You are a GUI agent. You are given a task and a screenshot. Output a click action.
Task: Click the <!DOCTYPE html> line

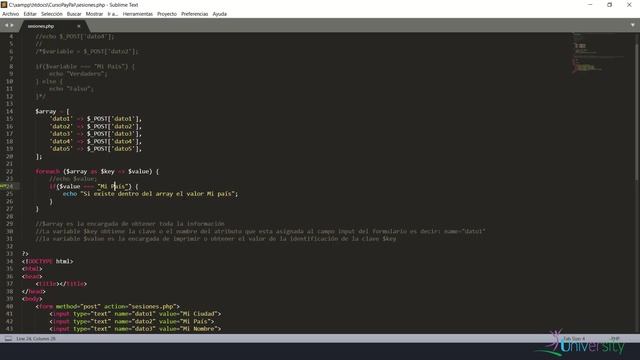click(x=48, y=261)
